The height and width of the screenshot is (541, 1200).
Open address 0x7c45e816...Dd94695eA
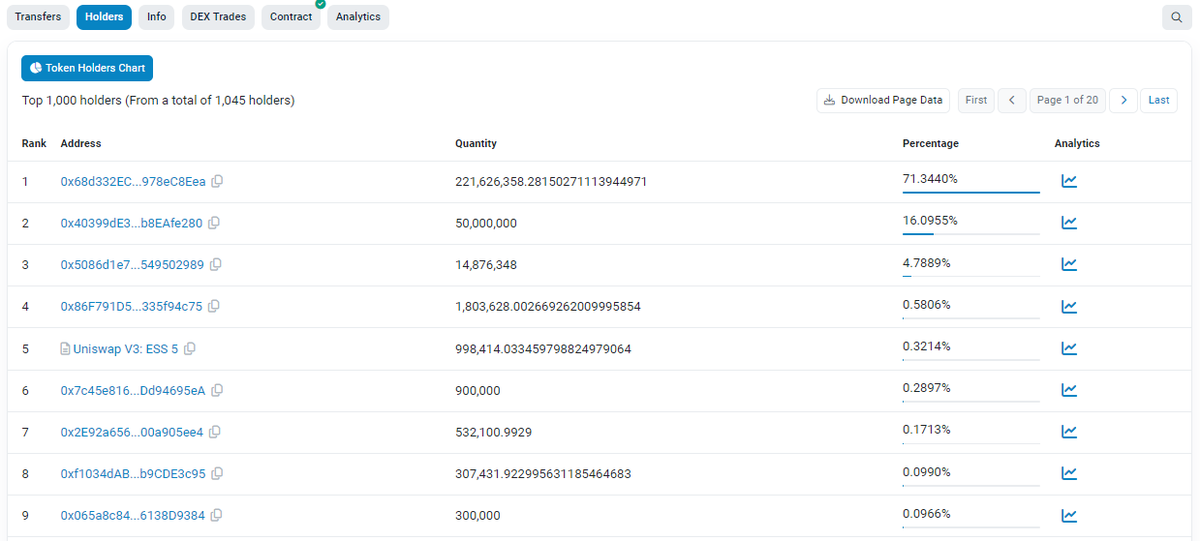pyautogui.click(x=133, y=390)
